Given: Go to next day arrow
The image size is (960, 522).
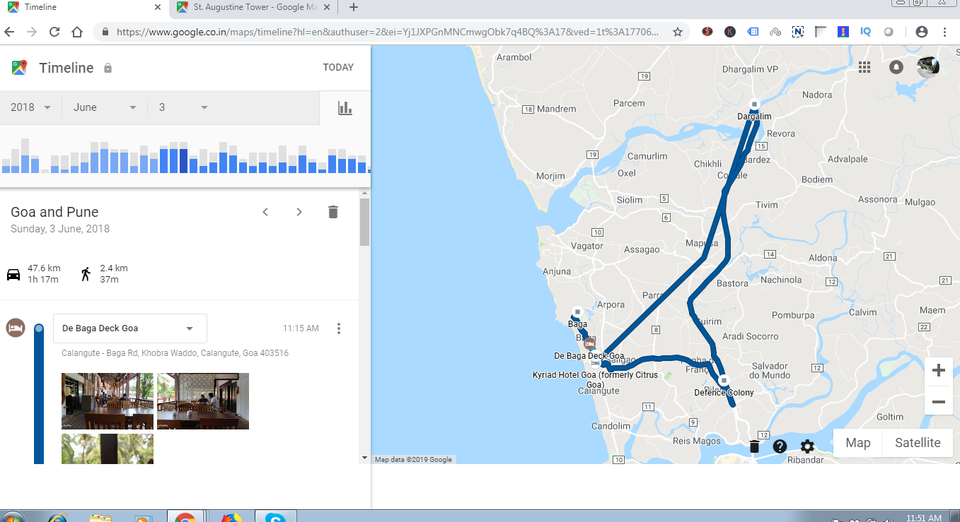Looking at the screenshot, I should [299, 212].
